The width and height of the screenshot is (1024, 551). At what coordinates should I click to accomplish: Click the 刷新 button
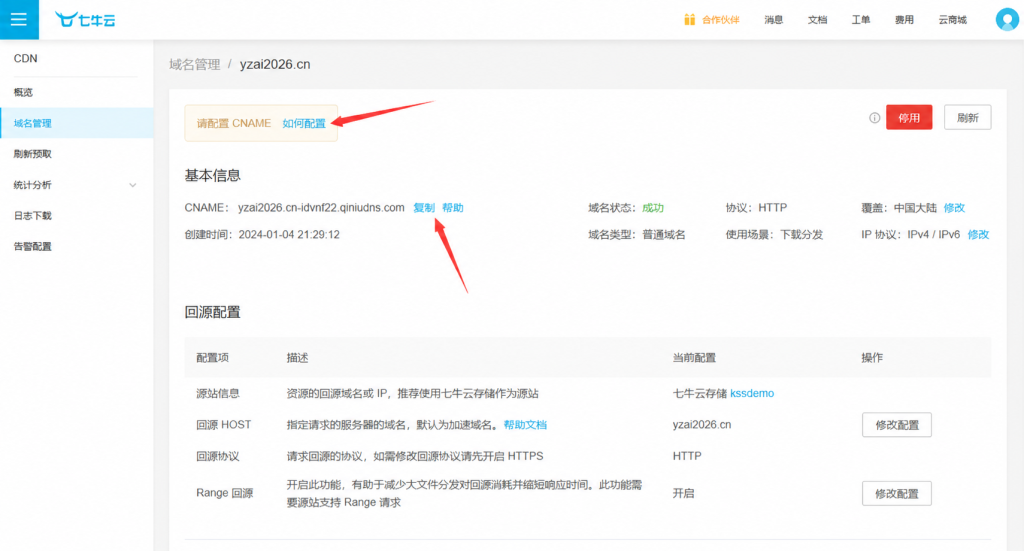pos(967,118)
